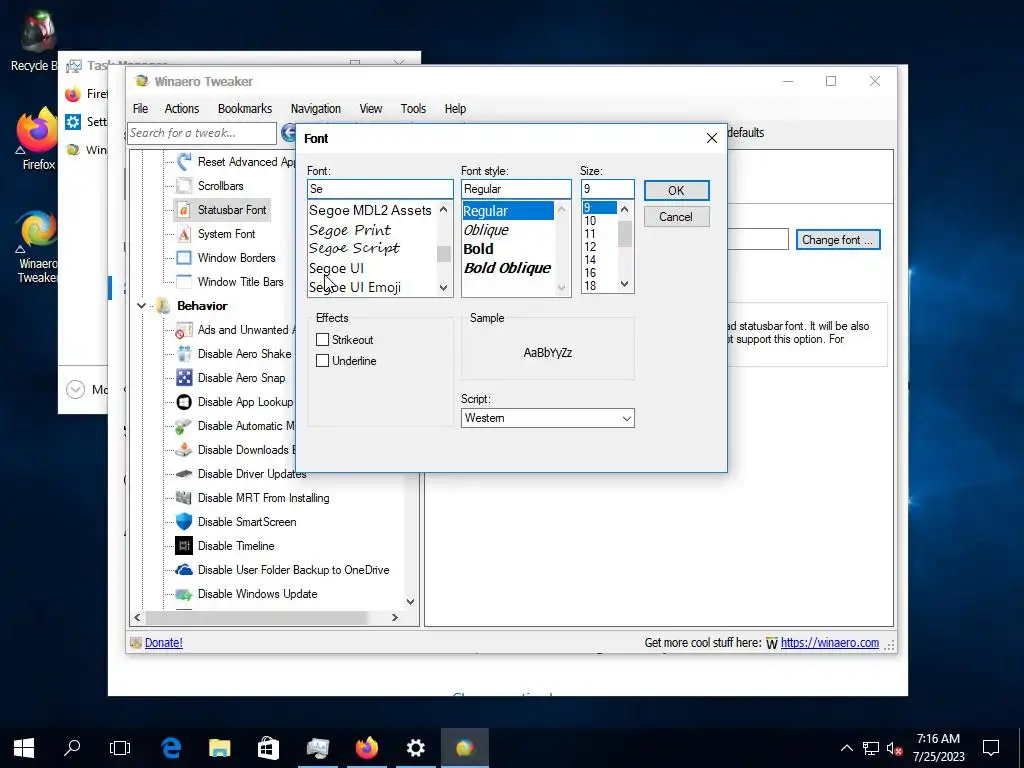This screenshot has width=1024, height=768.
Task: Click the Disable Aero Shake icon
Action: 184,354
